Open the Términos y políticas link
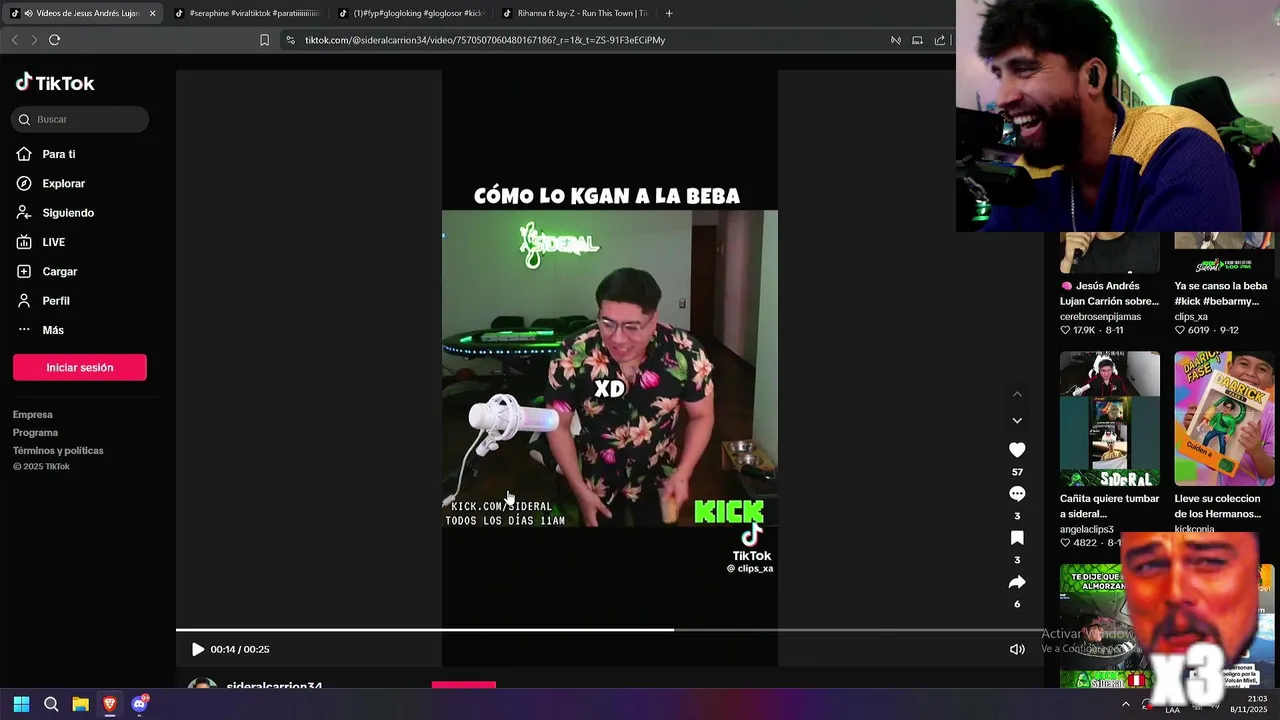1280x720 pixels. pyautogui.click(x=58, y=450)
